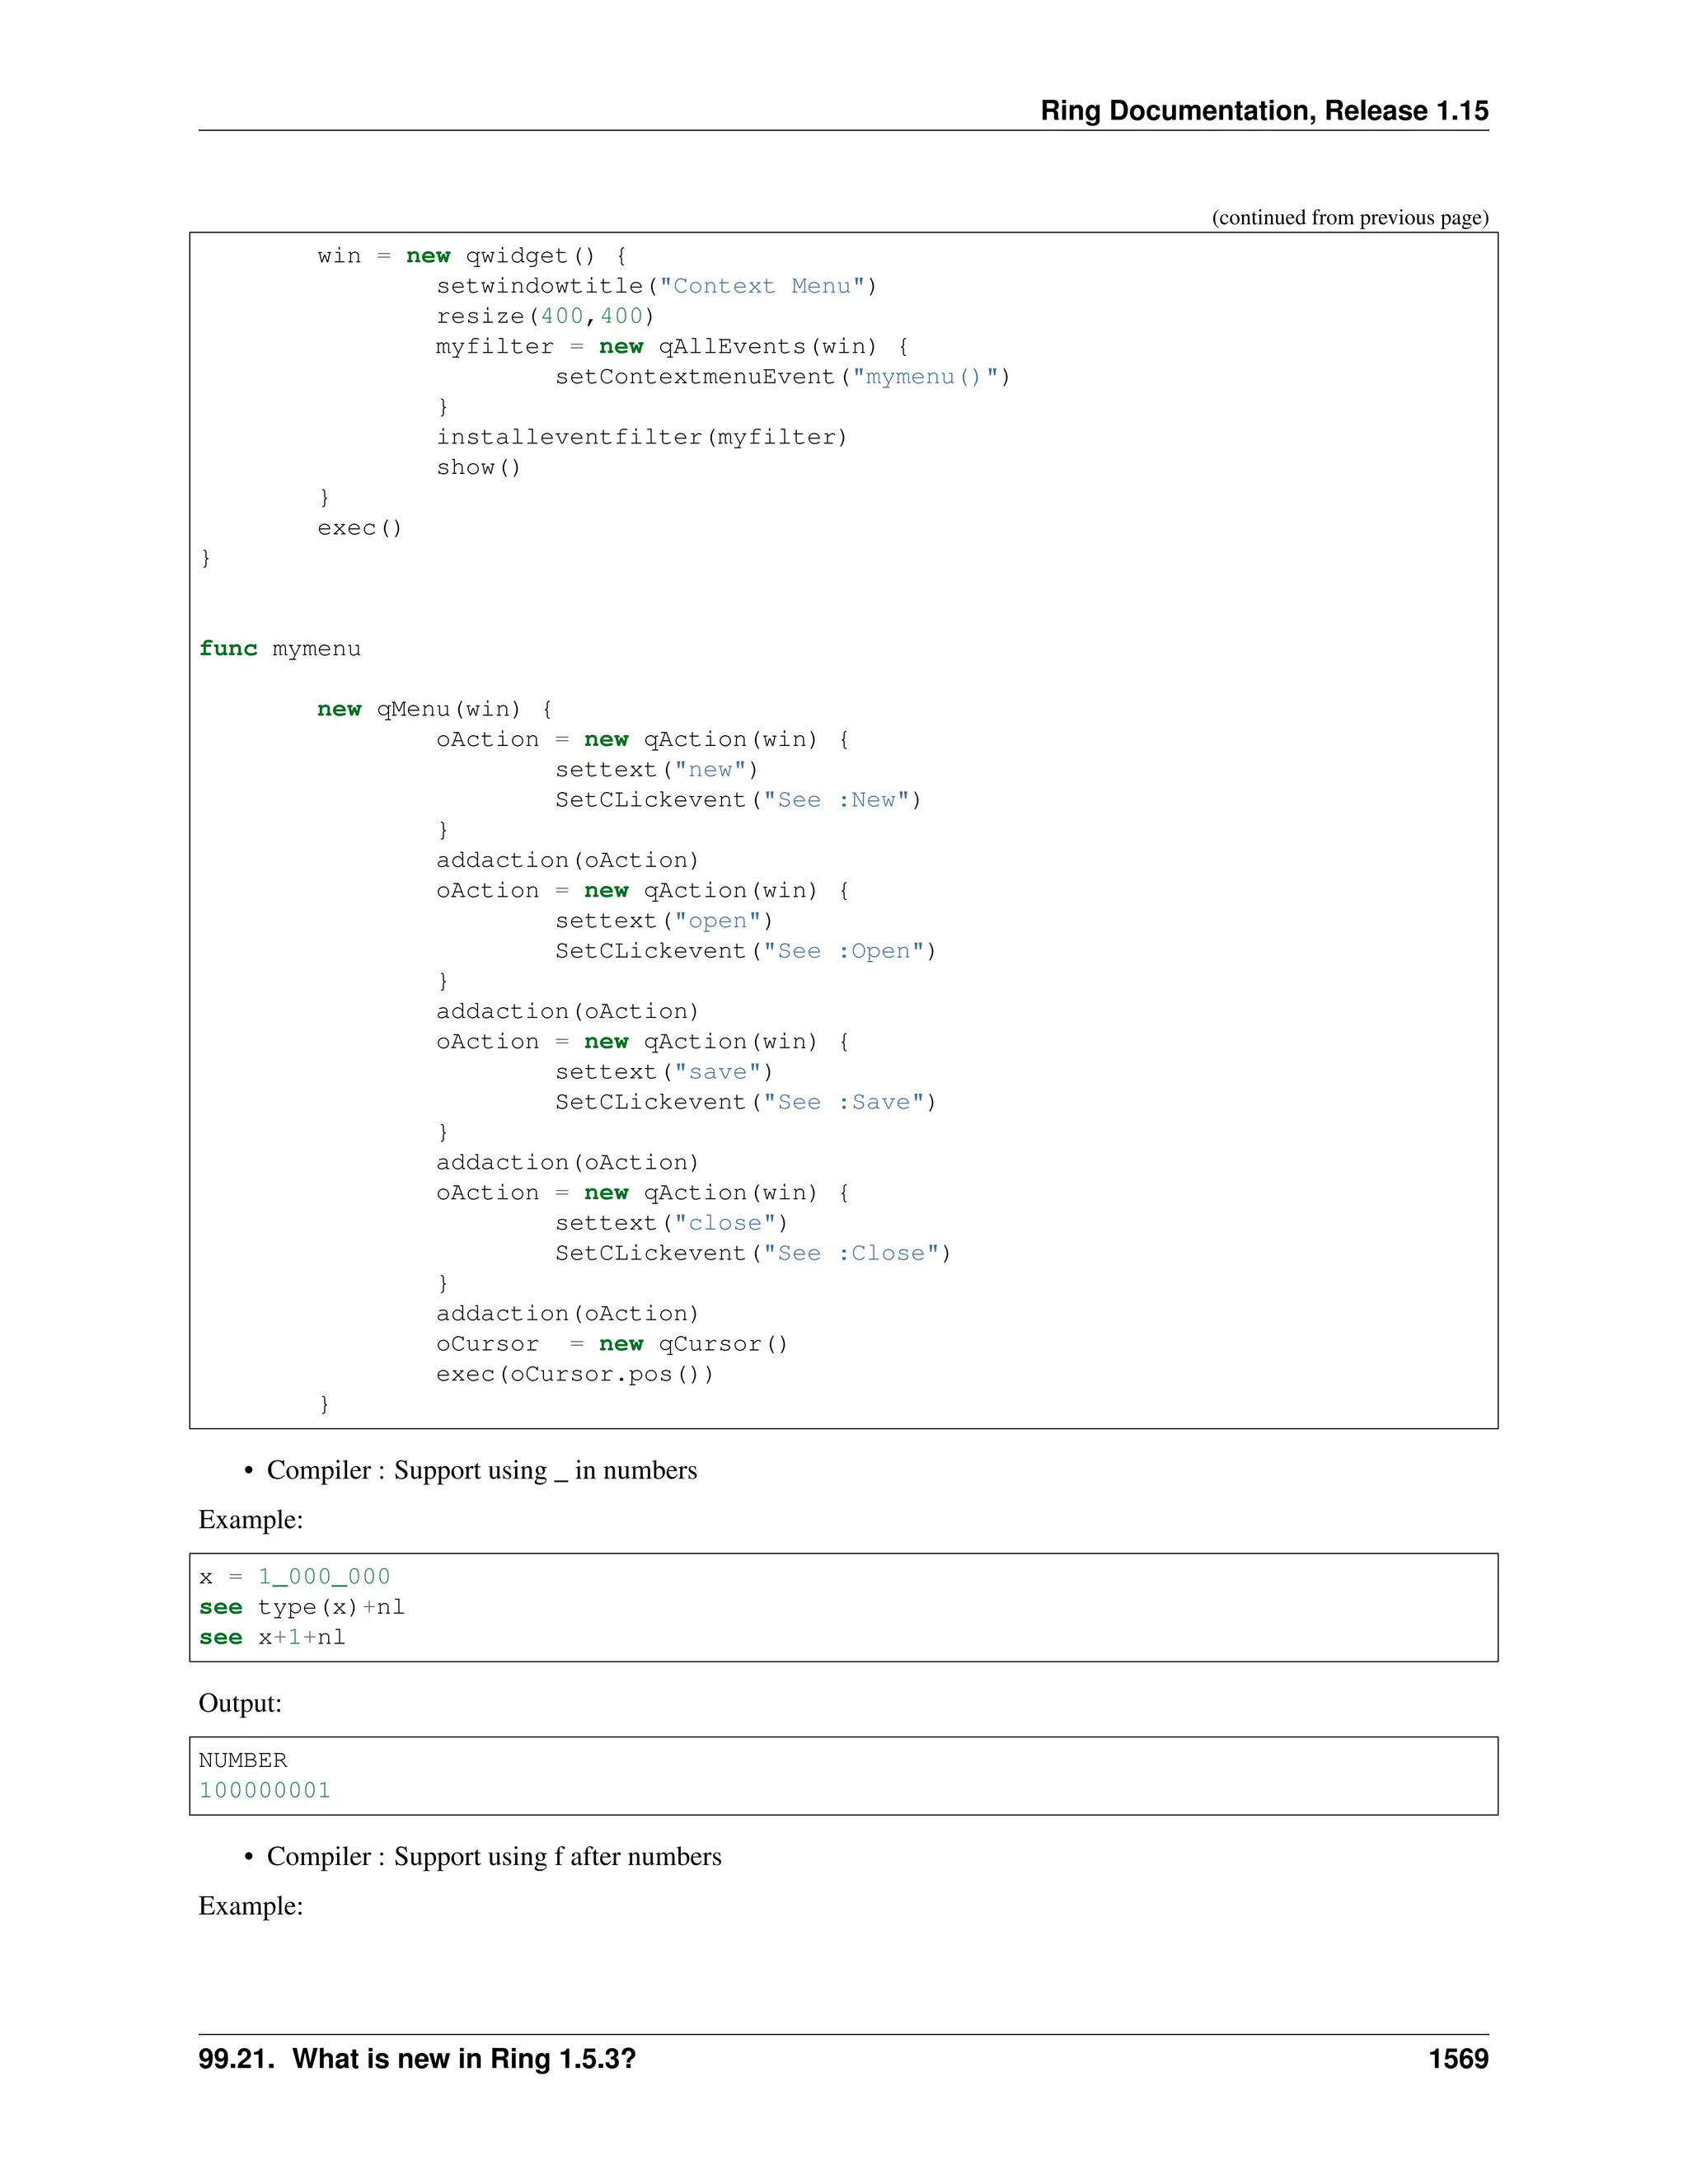1688x2184 pixels.
Task: Click the settext("new") line
Action: click(x=656, y=770)
